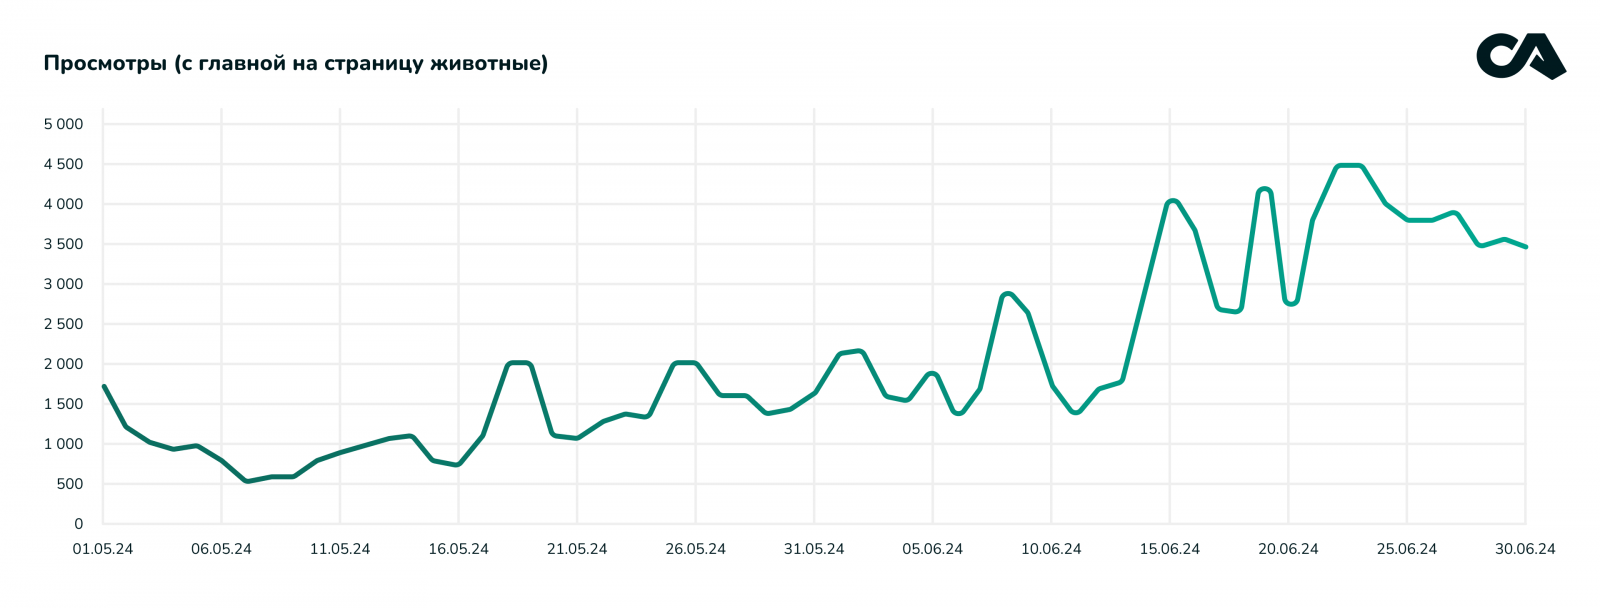
Task: Select the 30.06.24 date label
Action: 1525,549
